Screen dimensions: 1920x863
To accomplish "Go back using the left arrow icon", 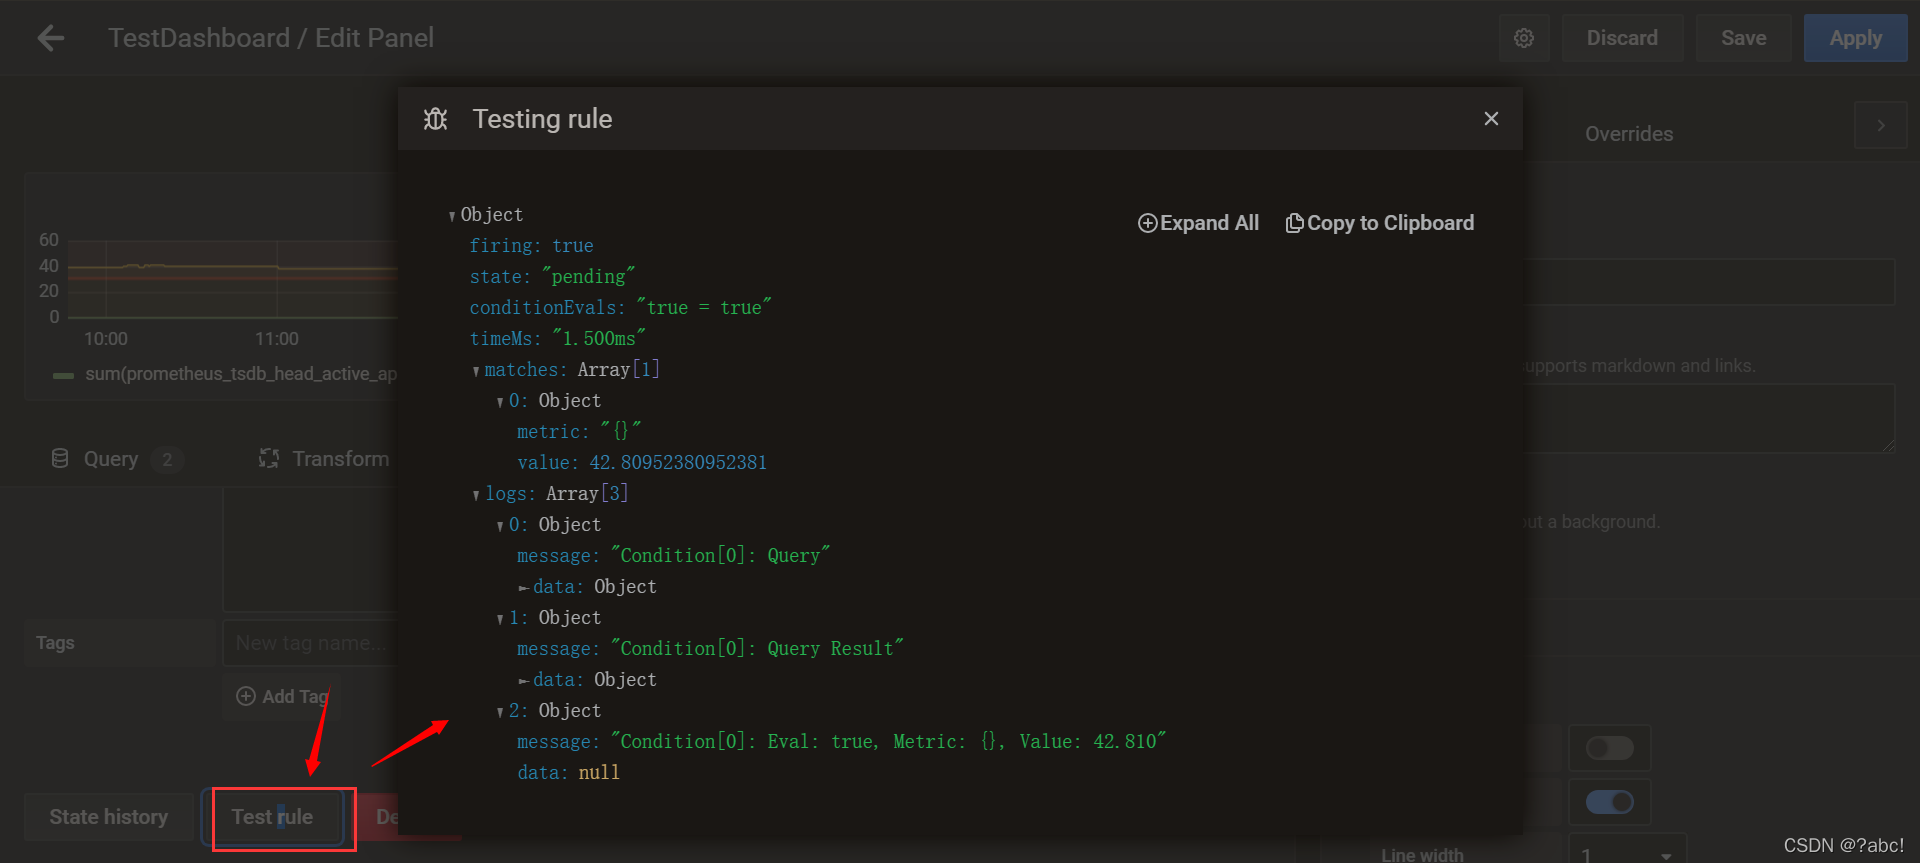I will click(50, 38).
